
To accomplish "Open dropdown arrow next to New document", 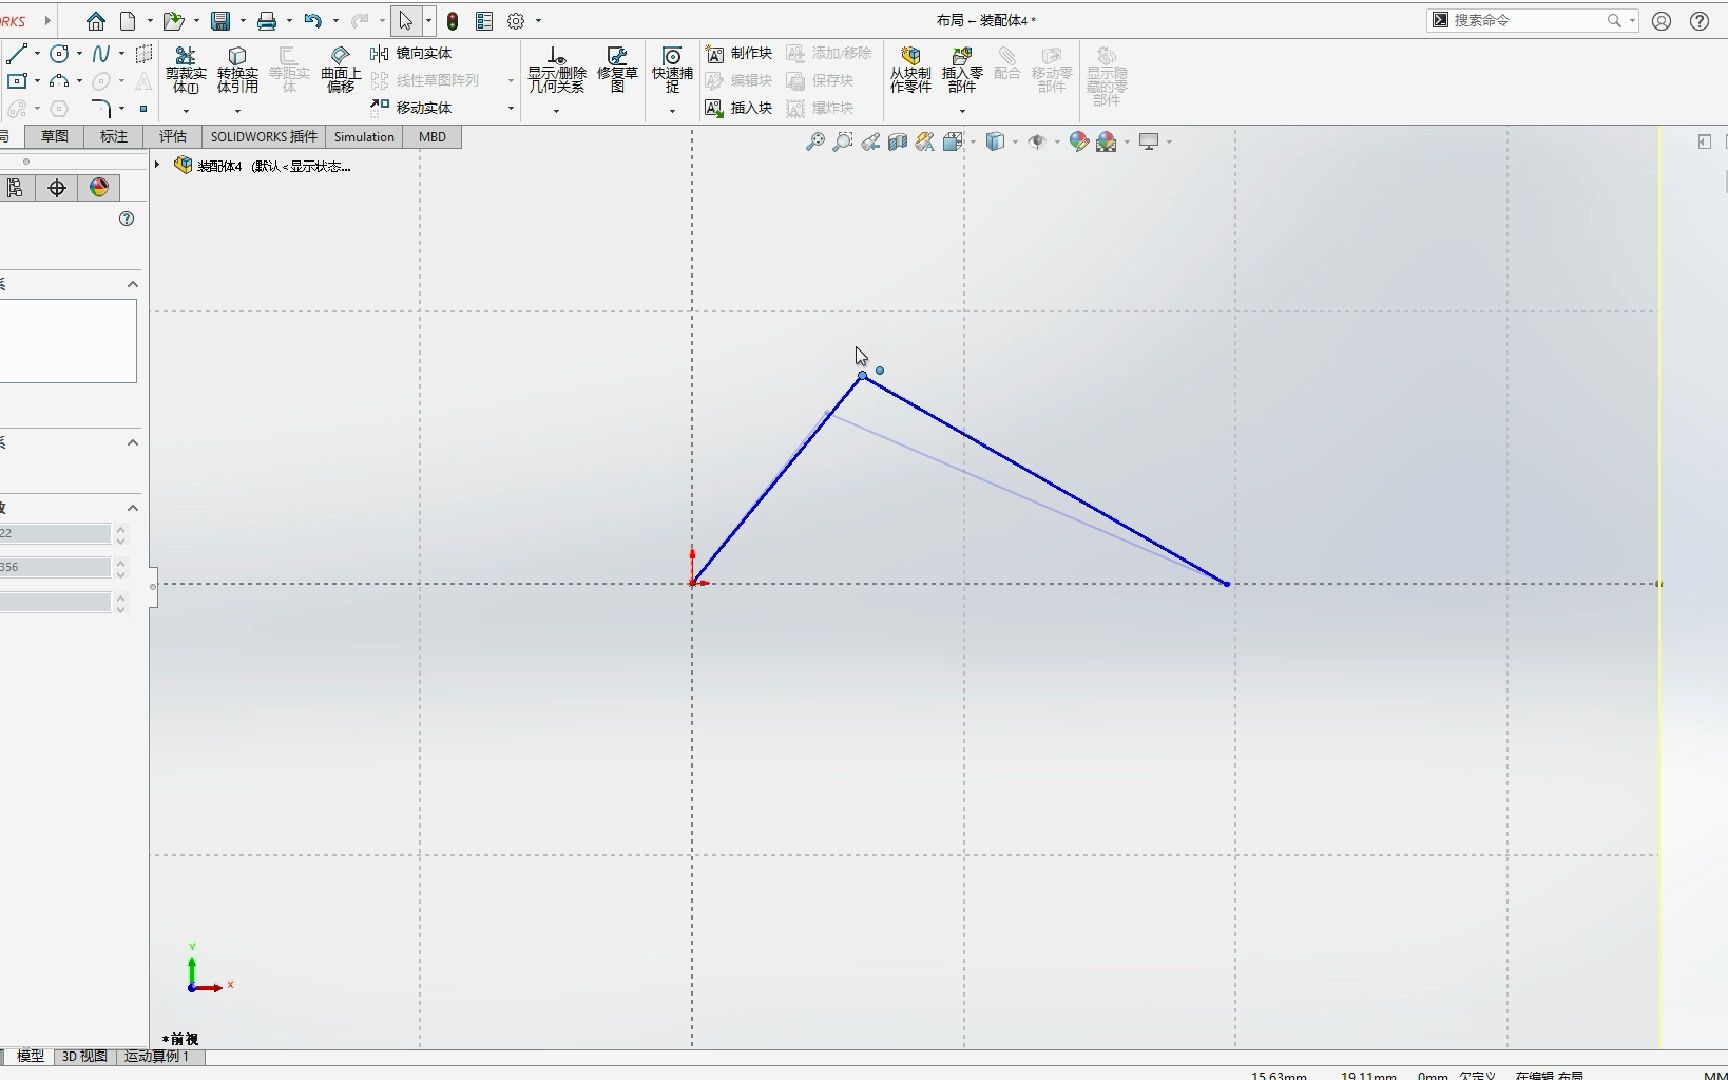I will pos(150,21).
